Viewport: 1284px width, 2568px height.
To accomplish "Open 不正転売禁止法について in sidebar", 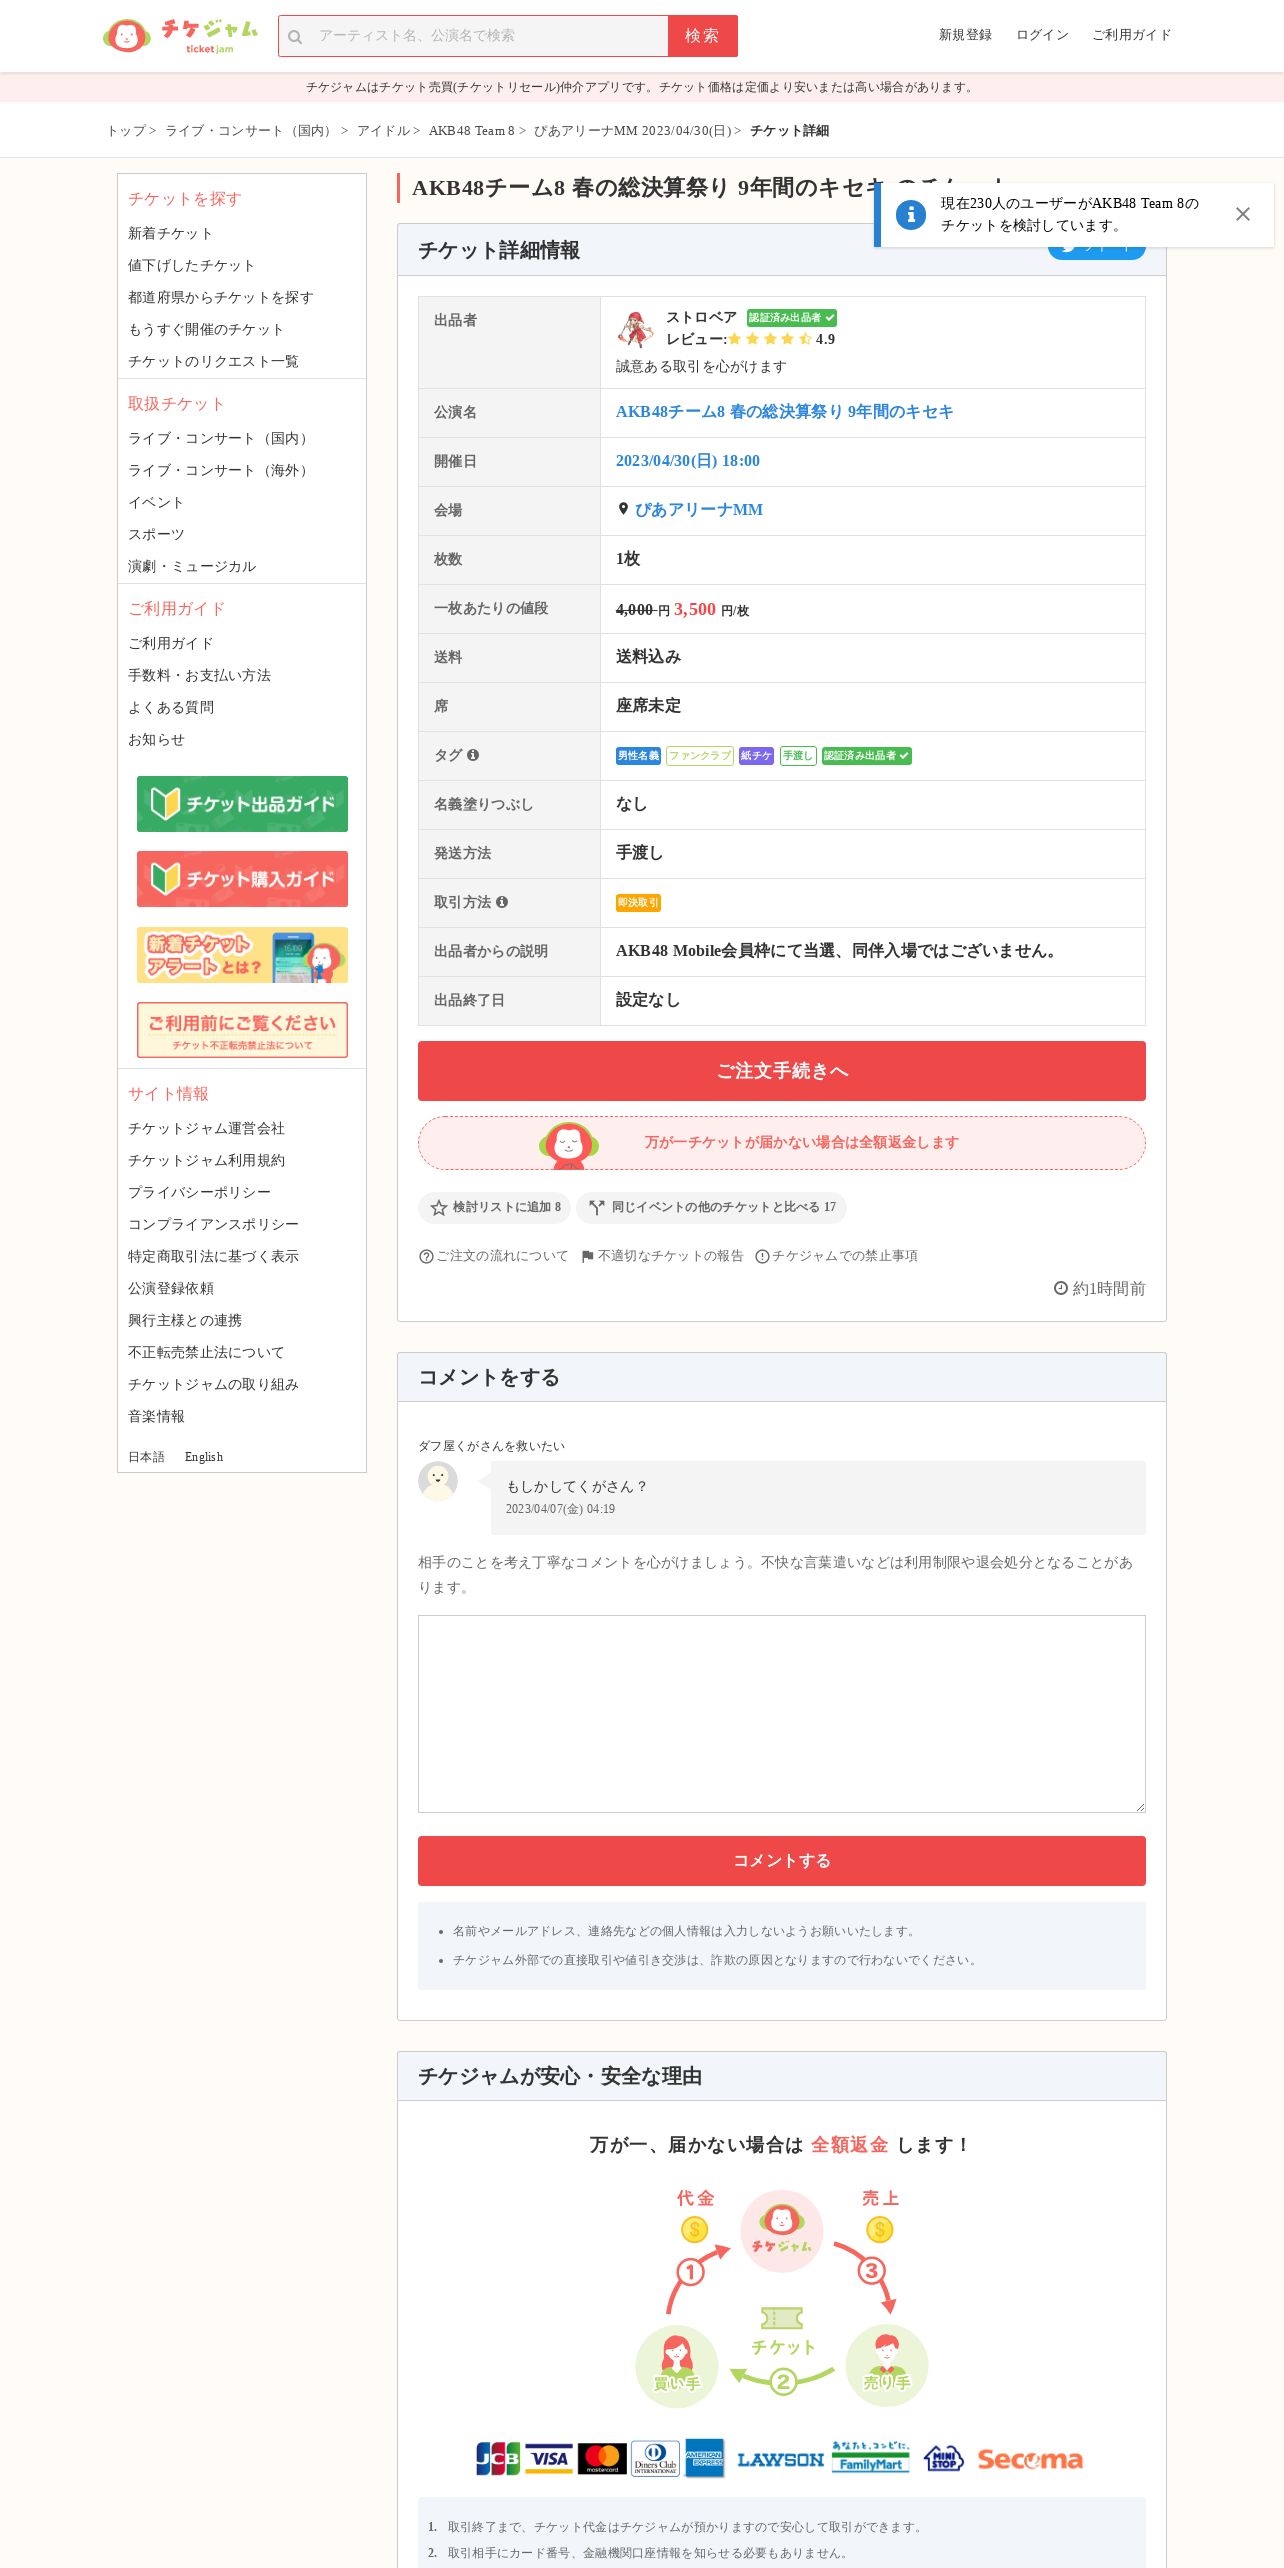I will (x=206, y=1352).
